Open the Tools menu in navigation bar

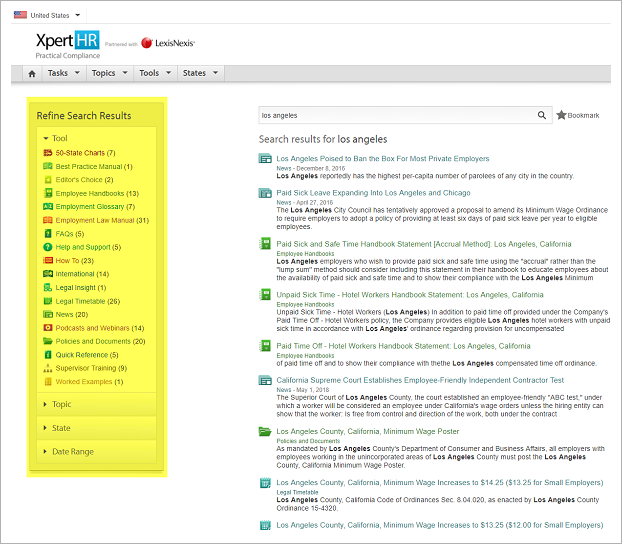tap(153, 73)
